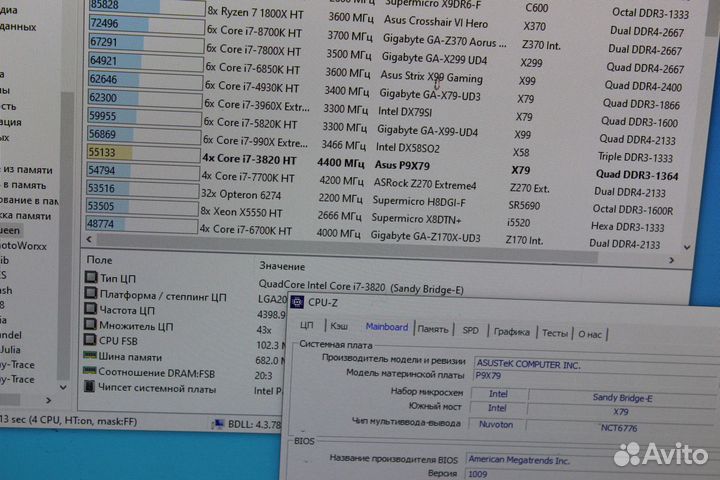This screenshot has width=720, height=480.
Task: Select the '6x Core i7-990X Extre...' row
Action: [x=255, y=141]
